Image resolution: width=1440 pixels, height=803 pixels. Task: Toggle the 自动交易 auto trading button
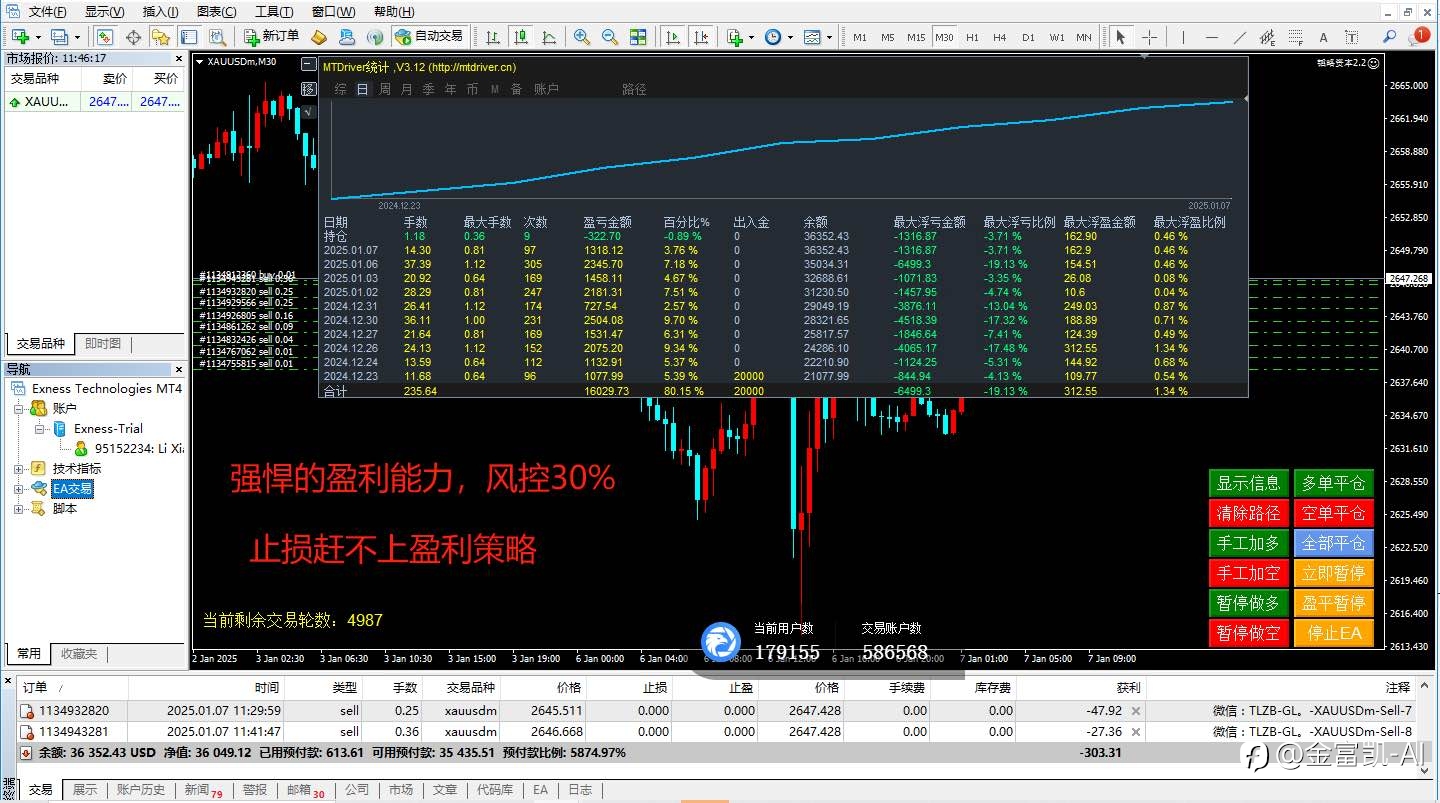[x=429, y=37]
